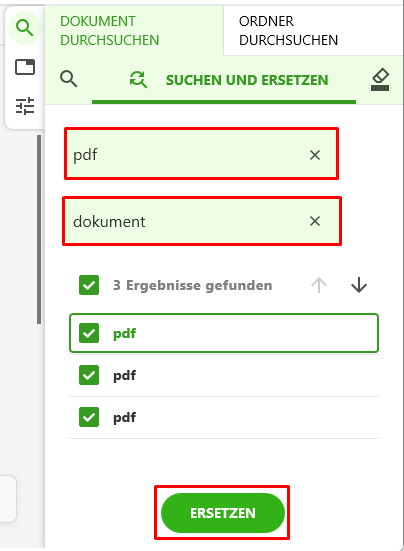Open the page thumbnails panel icon

click(25, 67)
